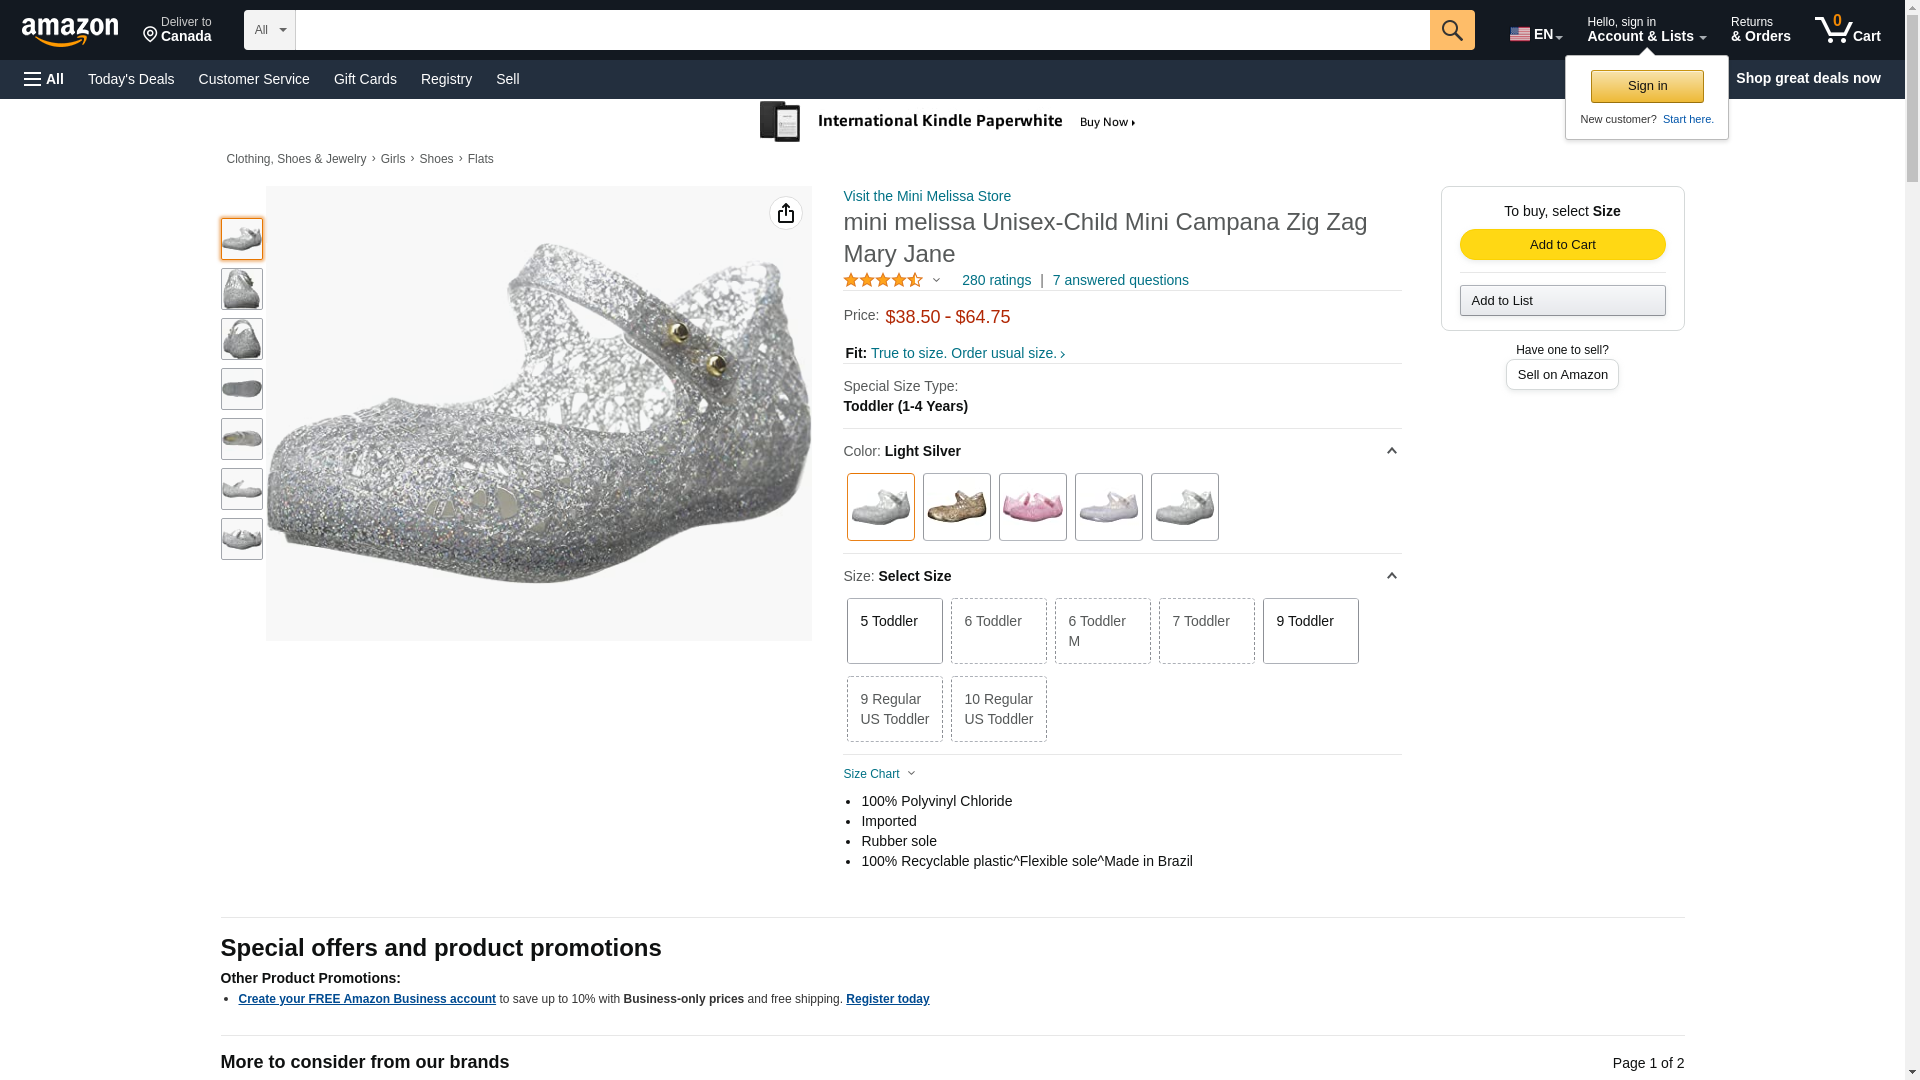
Task: Open Today's Deals in navigation bar
Action: [x=131, y=79]
